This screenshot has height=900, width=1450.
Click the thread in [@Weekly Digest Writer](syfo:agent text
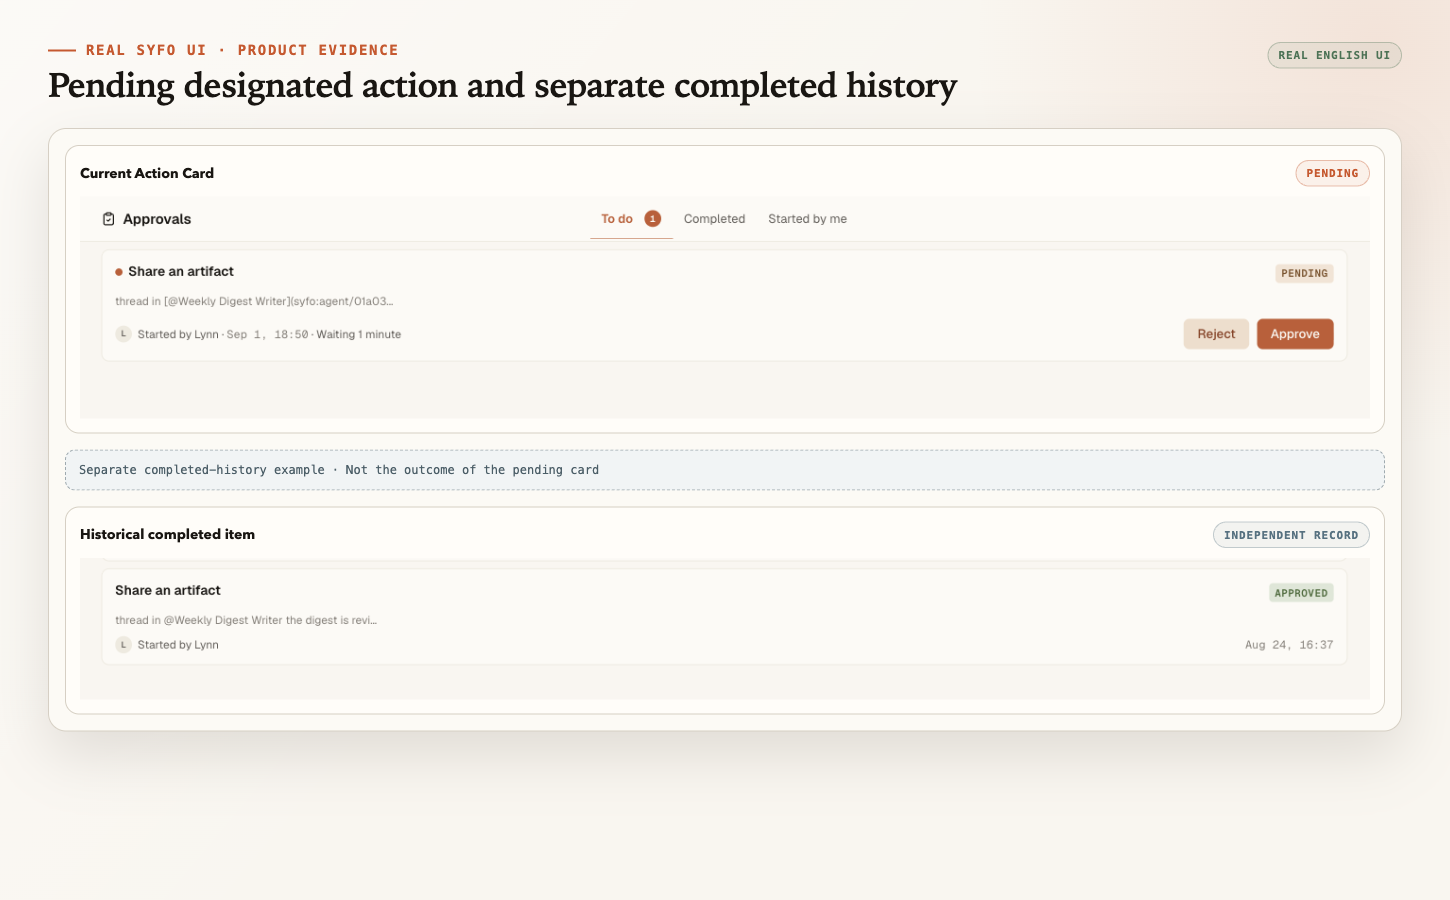(254, 301)
